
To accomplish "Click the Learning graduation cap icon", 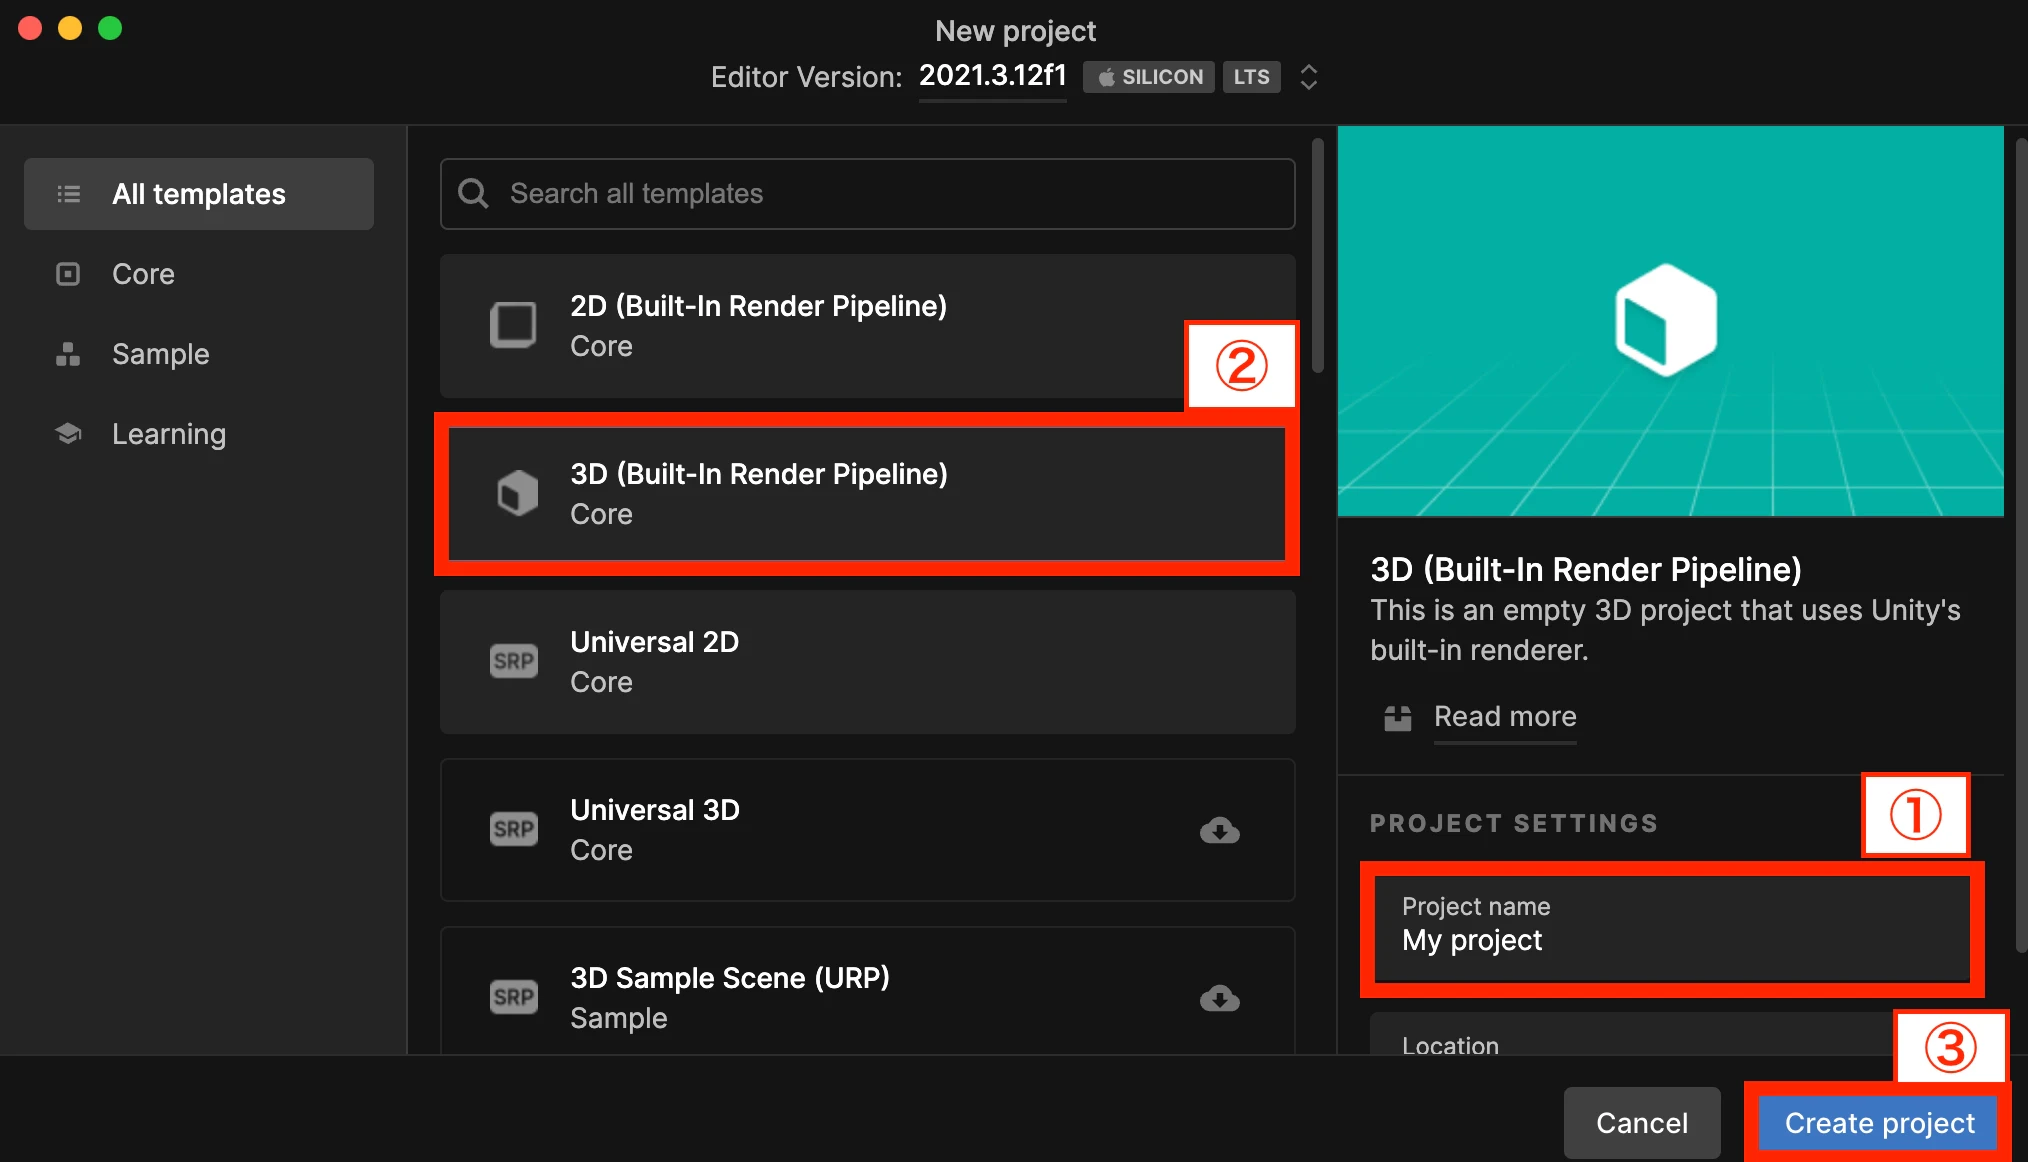I will (68, 433).
